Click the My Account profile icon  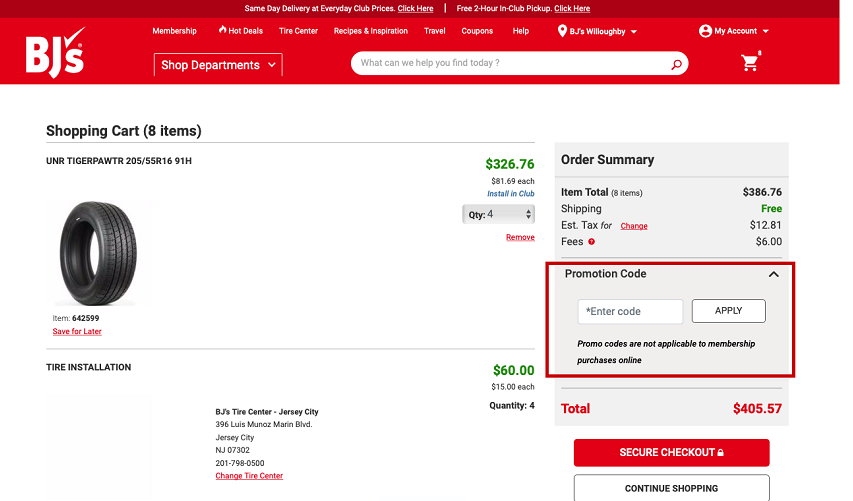tap(705, 31)
